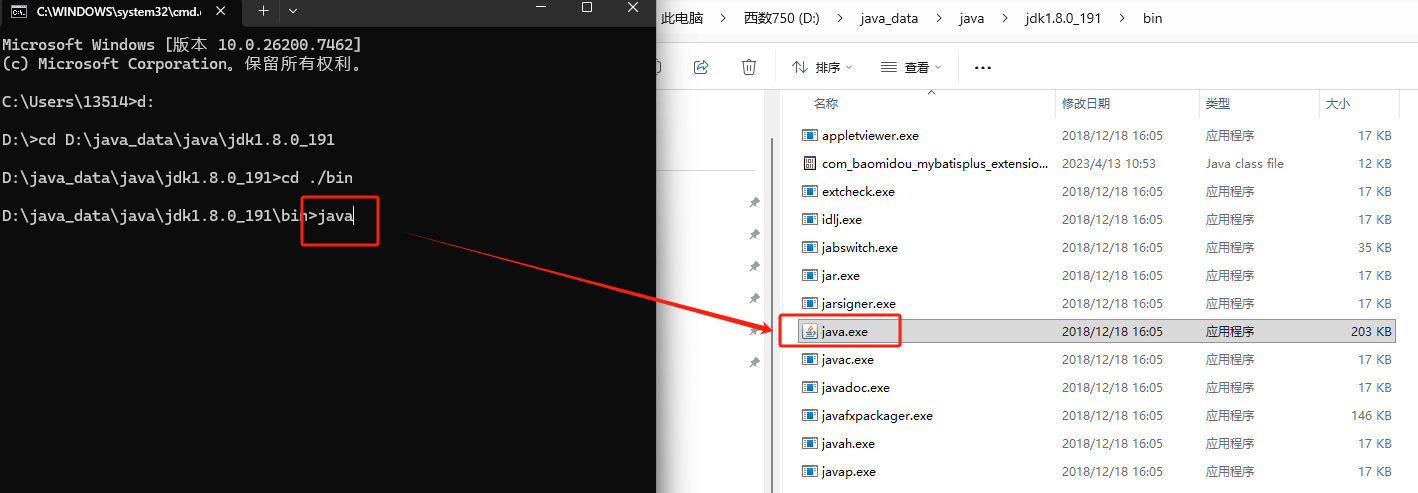Click the 146 KB size cell
Image resolution: width=1418 pixels, height=493 pixels.
click(1371, 415)
